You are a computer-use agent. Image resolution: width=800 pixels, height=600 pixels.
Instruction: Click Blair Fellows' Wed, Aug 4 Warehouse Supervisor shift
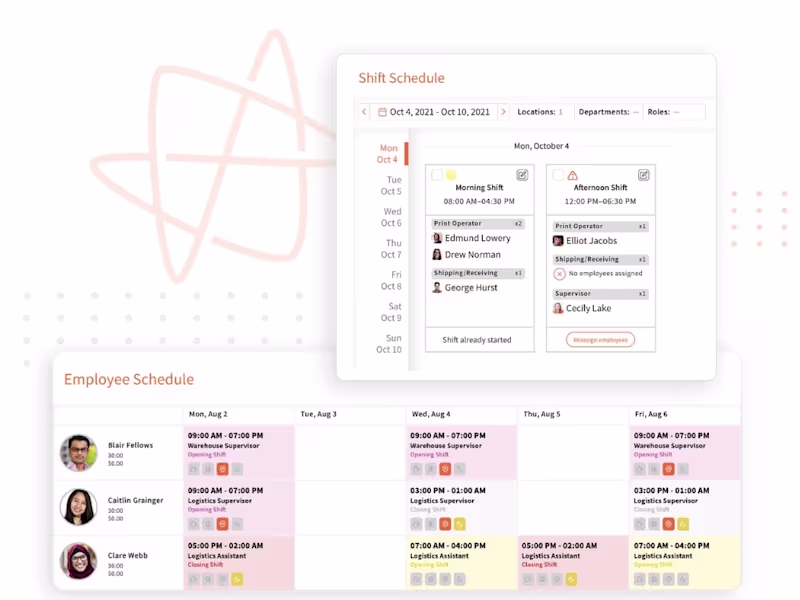click(x=462, y=453)
